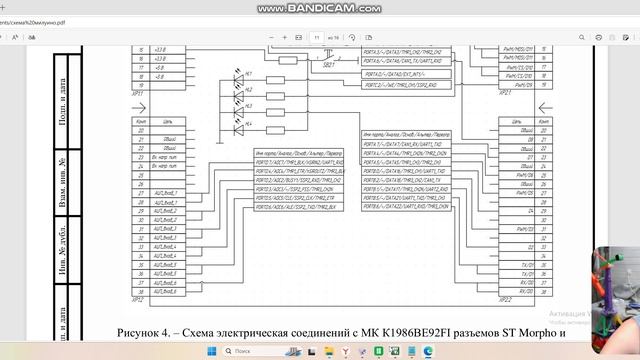The width and height of the screenshot is (640, 360).
Task: Click the 'Инв. № дубл.' stamp label
Action: point(62,250)
